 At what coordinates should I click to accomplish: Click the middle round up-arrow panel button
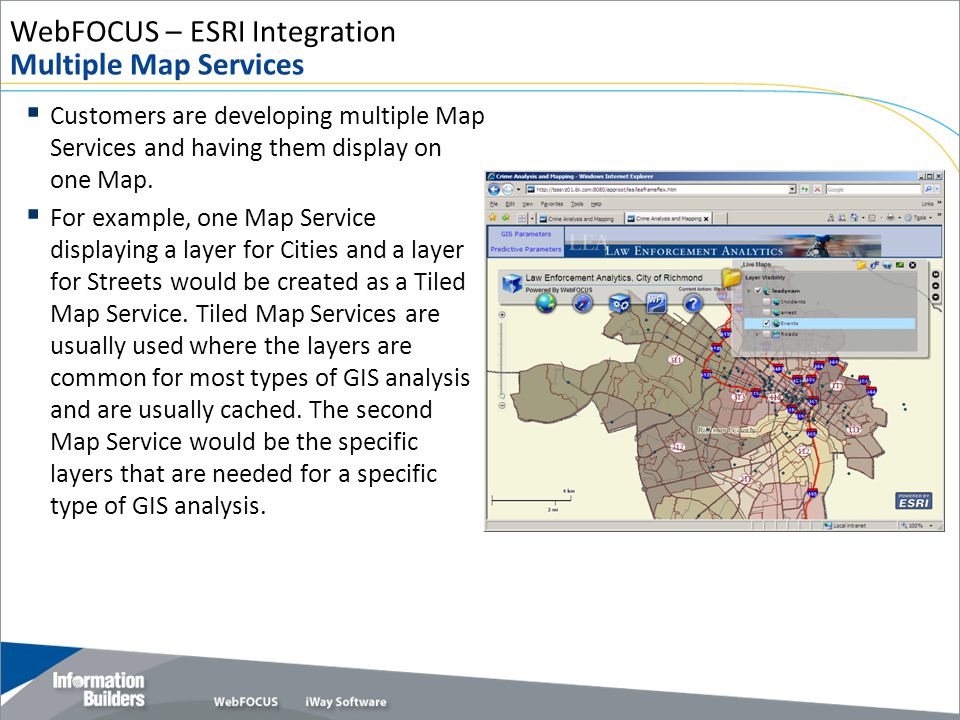tap(936, 286)
